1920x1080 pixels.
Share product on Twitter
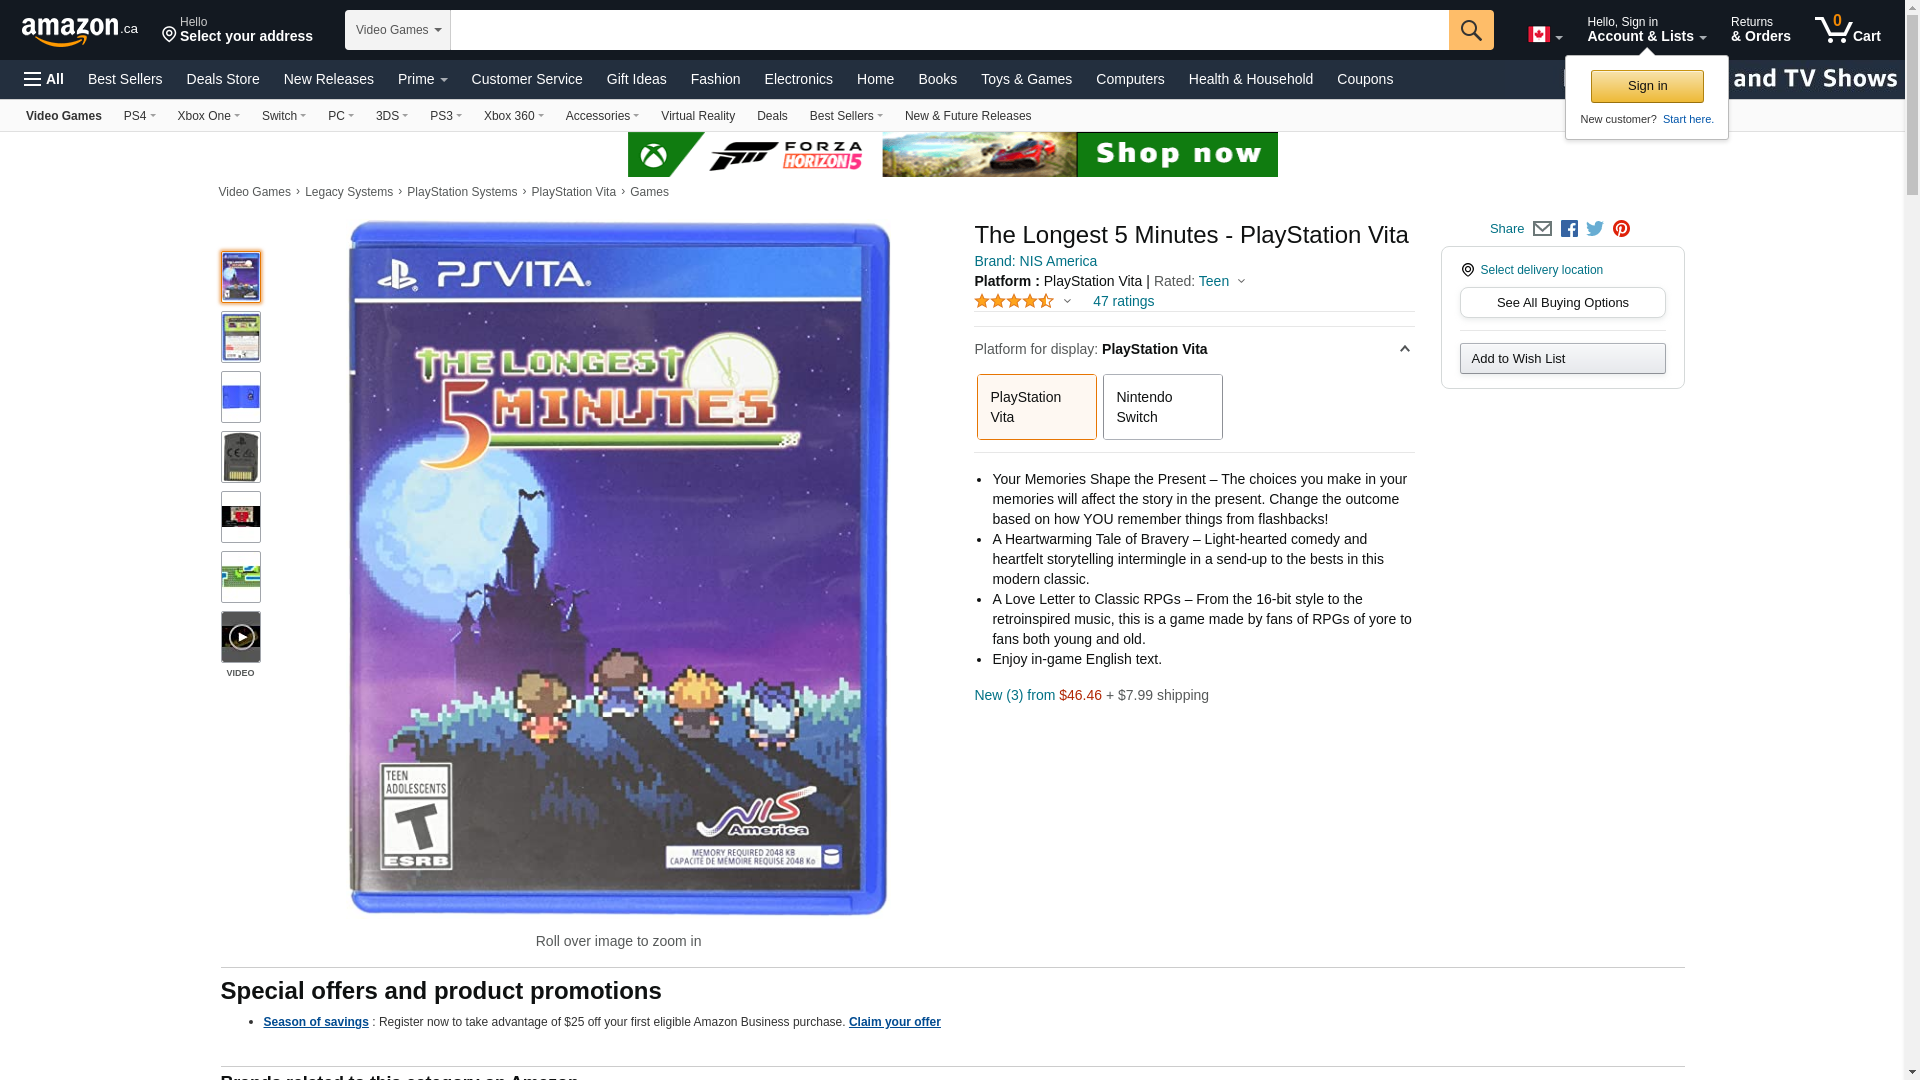point(1595,229)
